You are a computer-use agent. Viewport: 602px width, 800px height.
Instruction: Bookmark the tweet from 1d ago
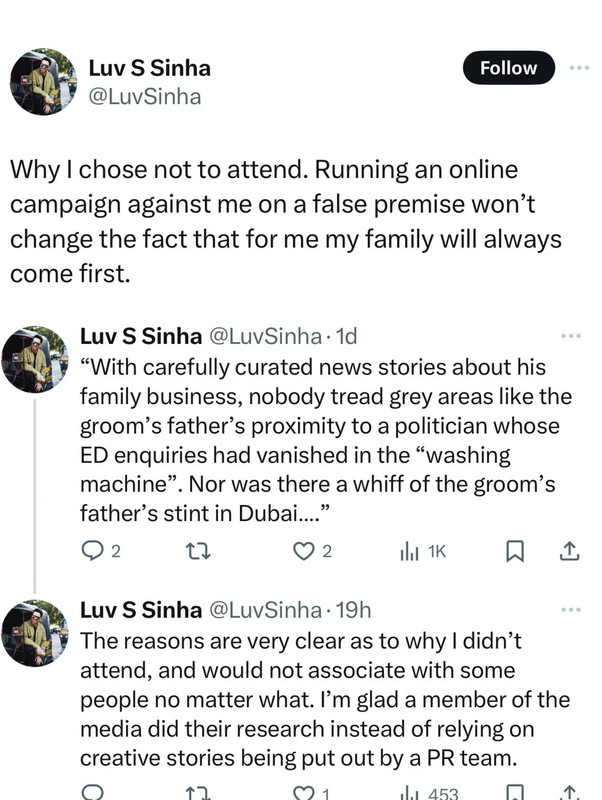click(x=514, y=549)
